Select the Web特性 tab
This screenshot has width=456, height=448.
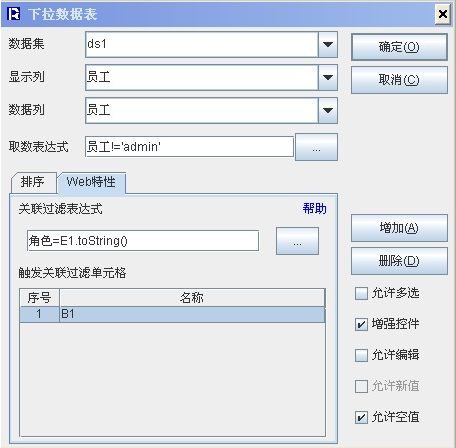(x=91, y=182)
